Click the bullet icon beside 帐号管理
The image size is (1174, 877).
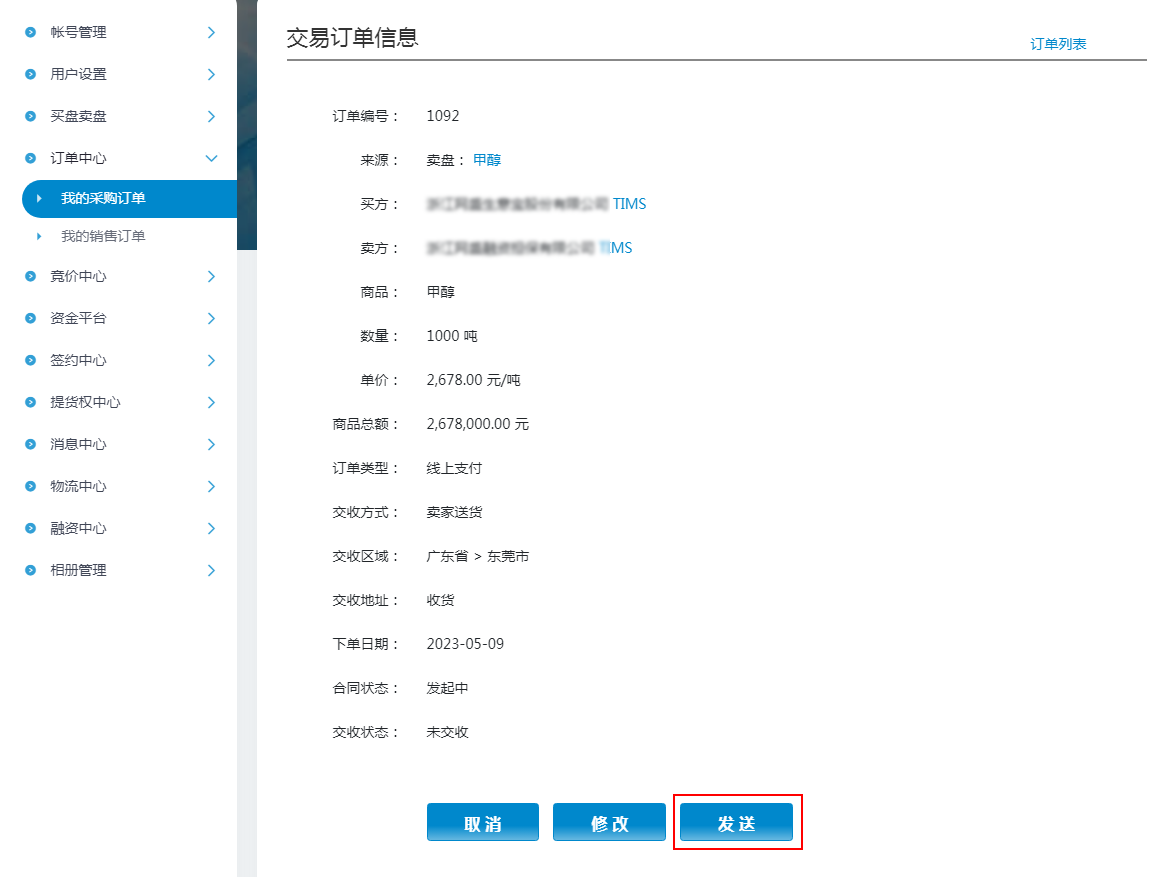tap(30, 33)
